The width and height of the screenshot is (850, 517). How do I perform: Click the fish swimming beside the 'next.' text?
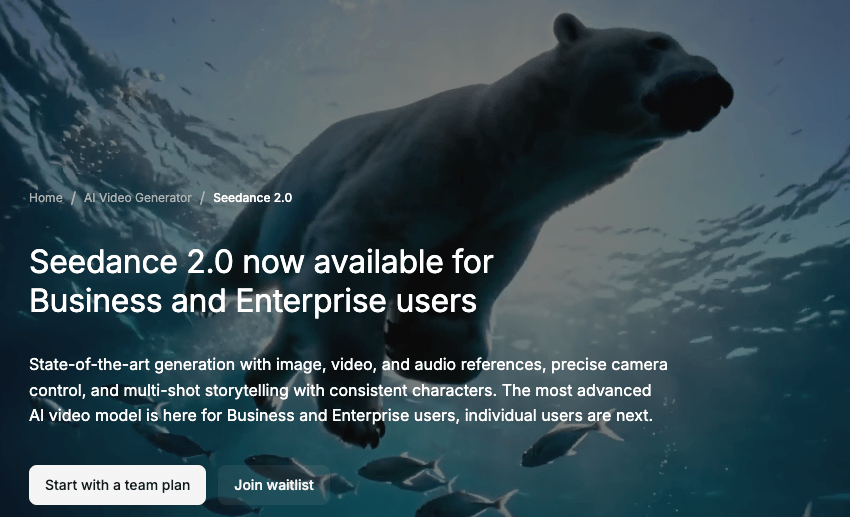pos(569,442)
